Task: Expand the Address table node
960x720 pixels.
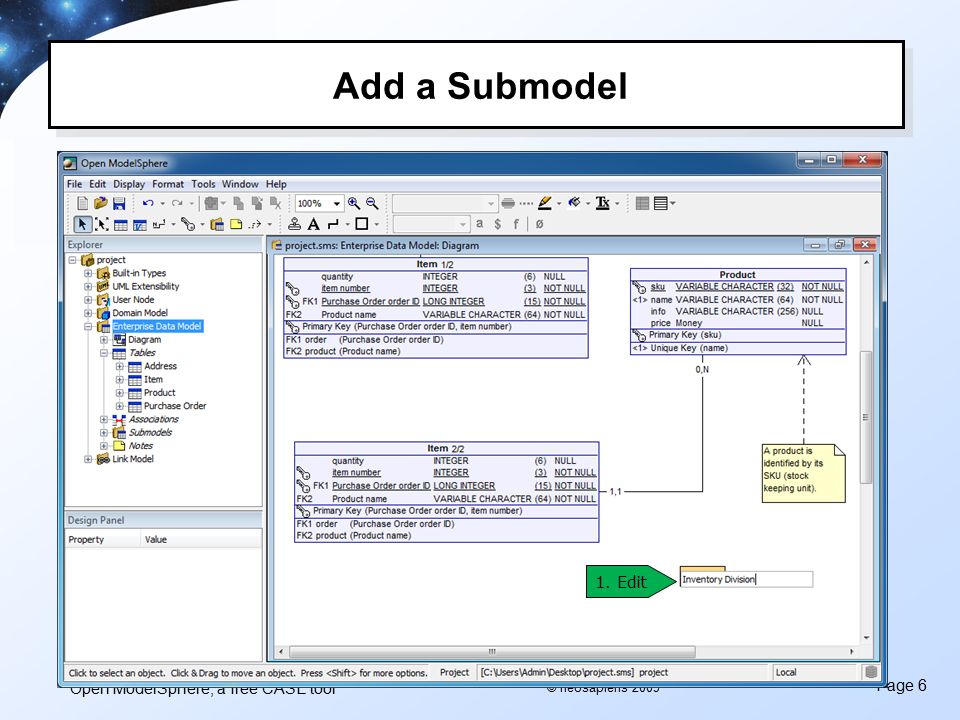Action: pos(120,366)
